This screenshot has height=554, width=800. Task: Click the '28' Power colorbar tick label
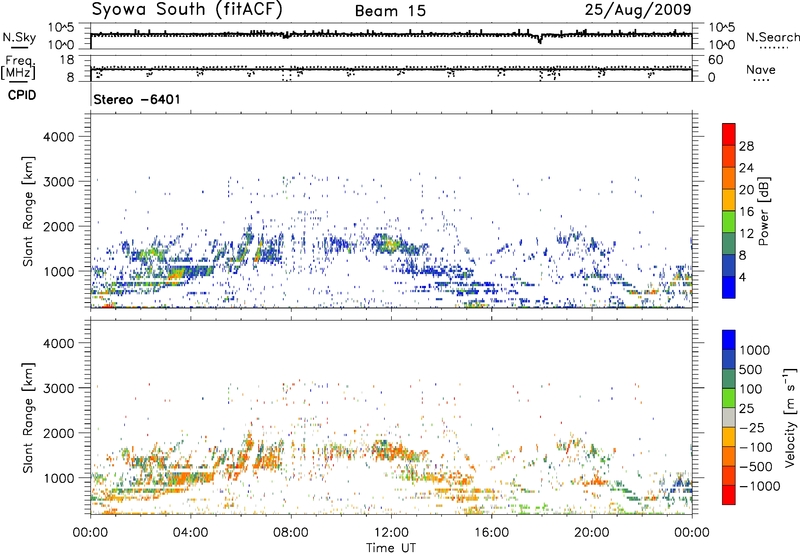coord(746,146)
